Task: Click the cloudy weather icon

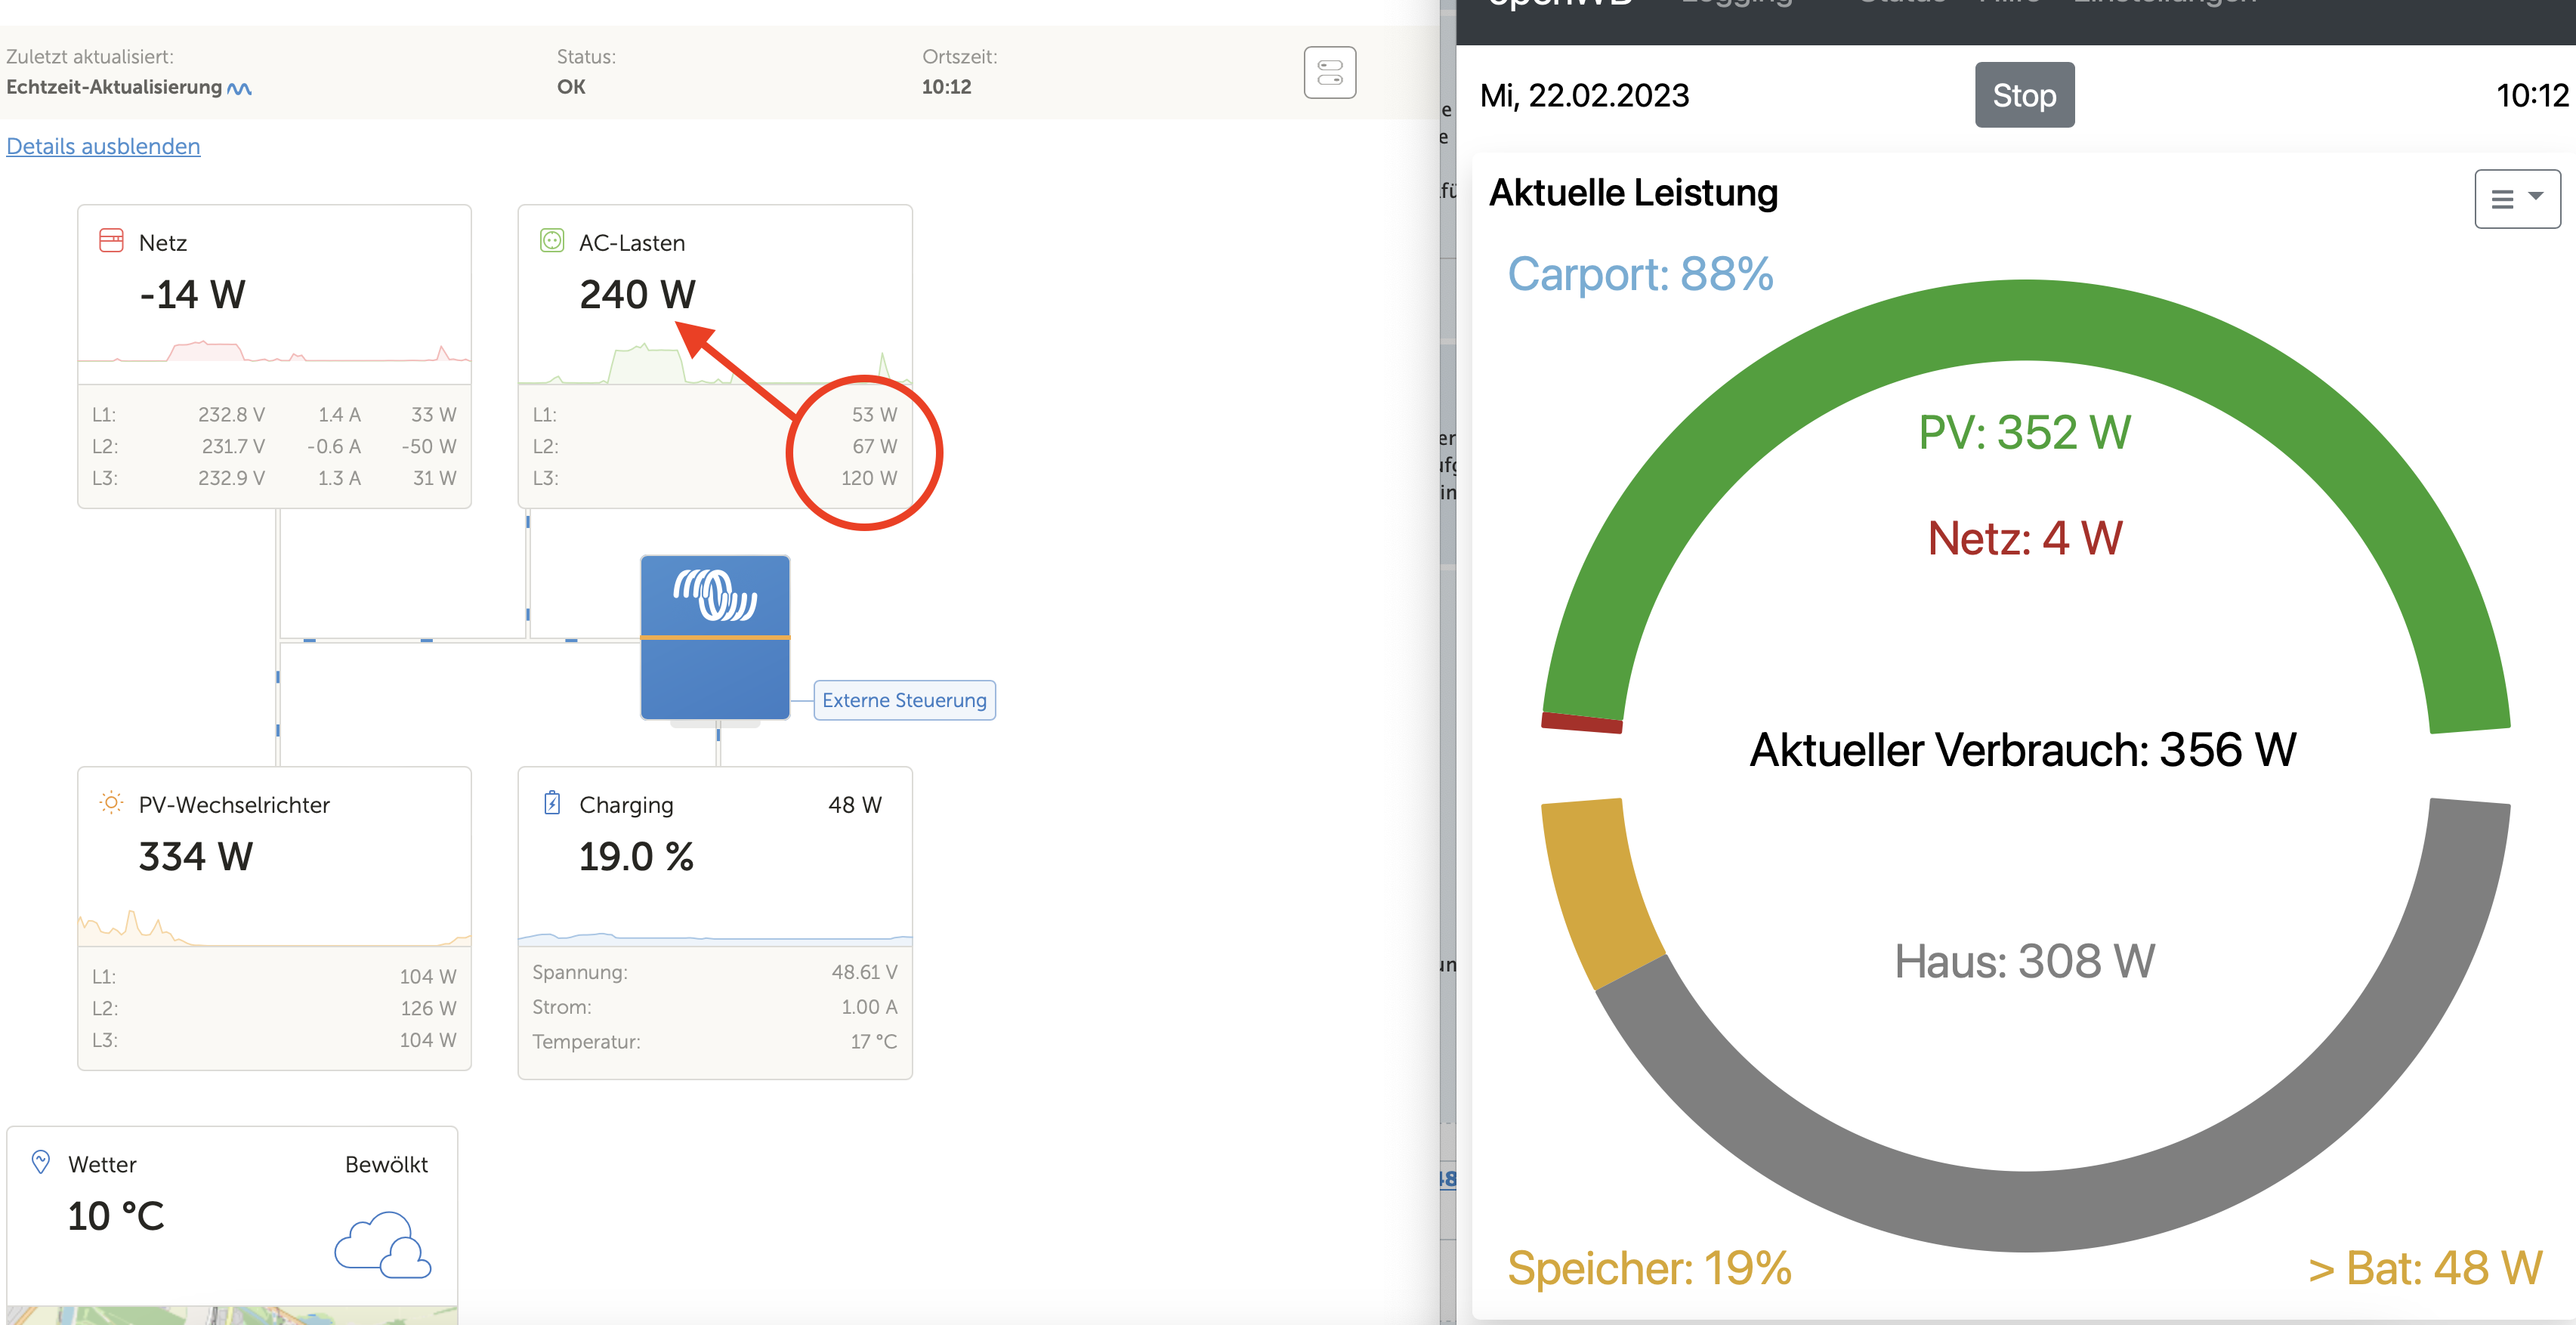Action: pyautogui.click(x=383, y=1245)
